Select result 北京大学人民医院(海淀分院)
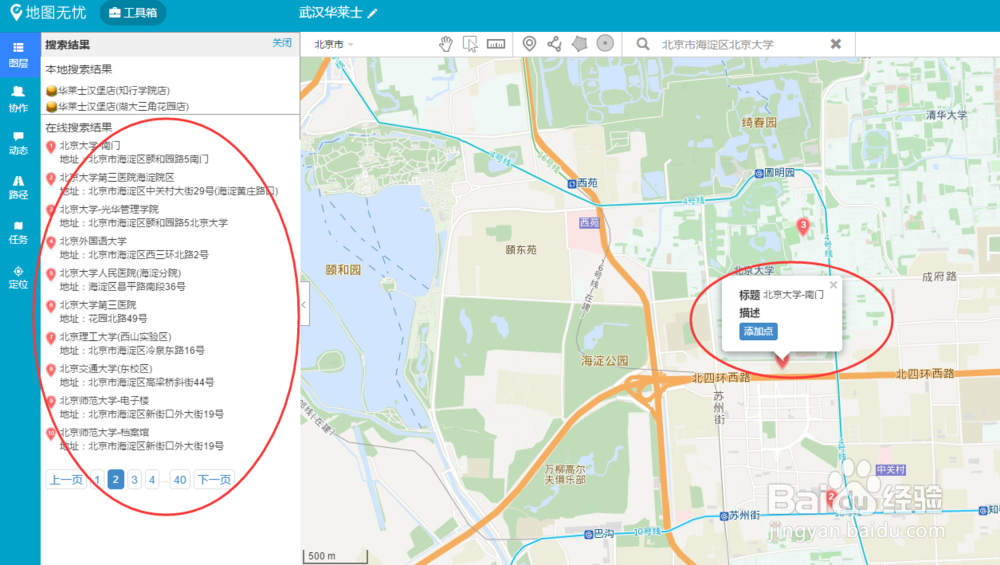1000x565 pixels. [x=120, y=273]
